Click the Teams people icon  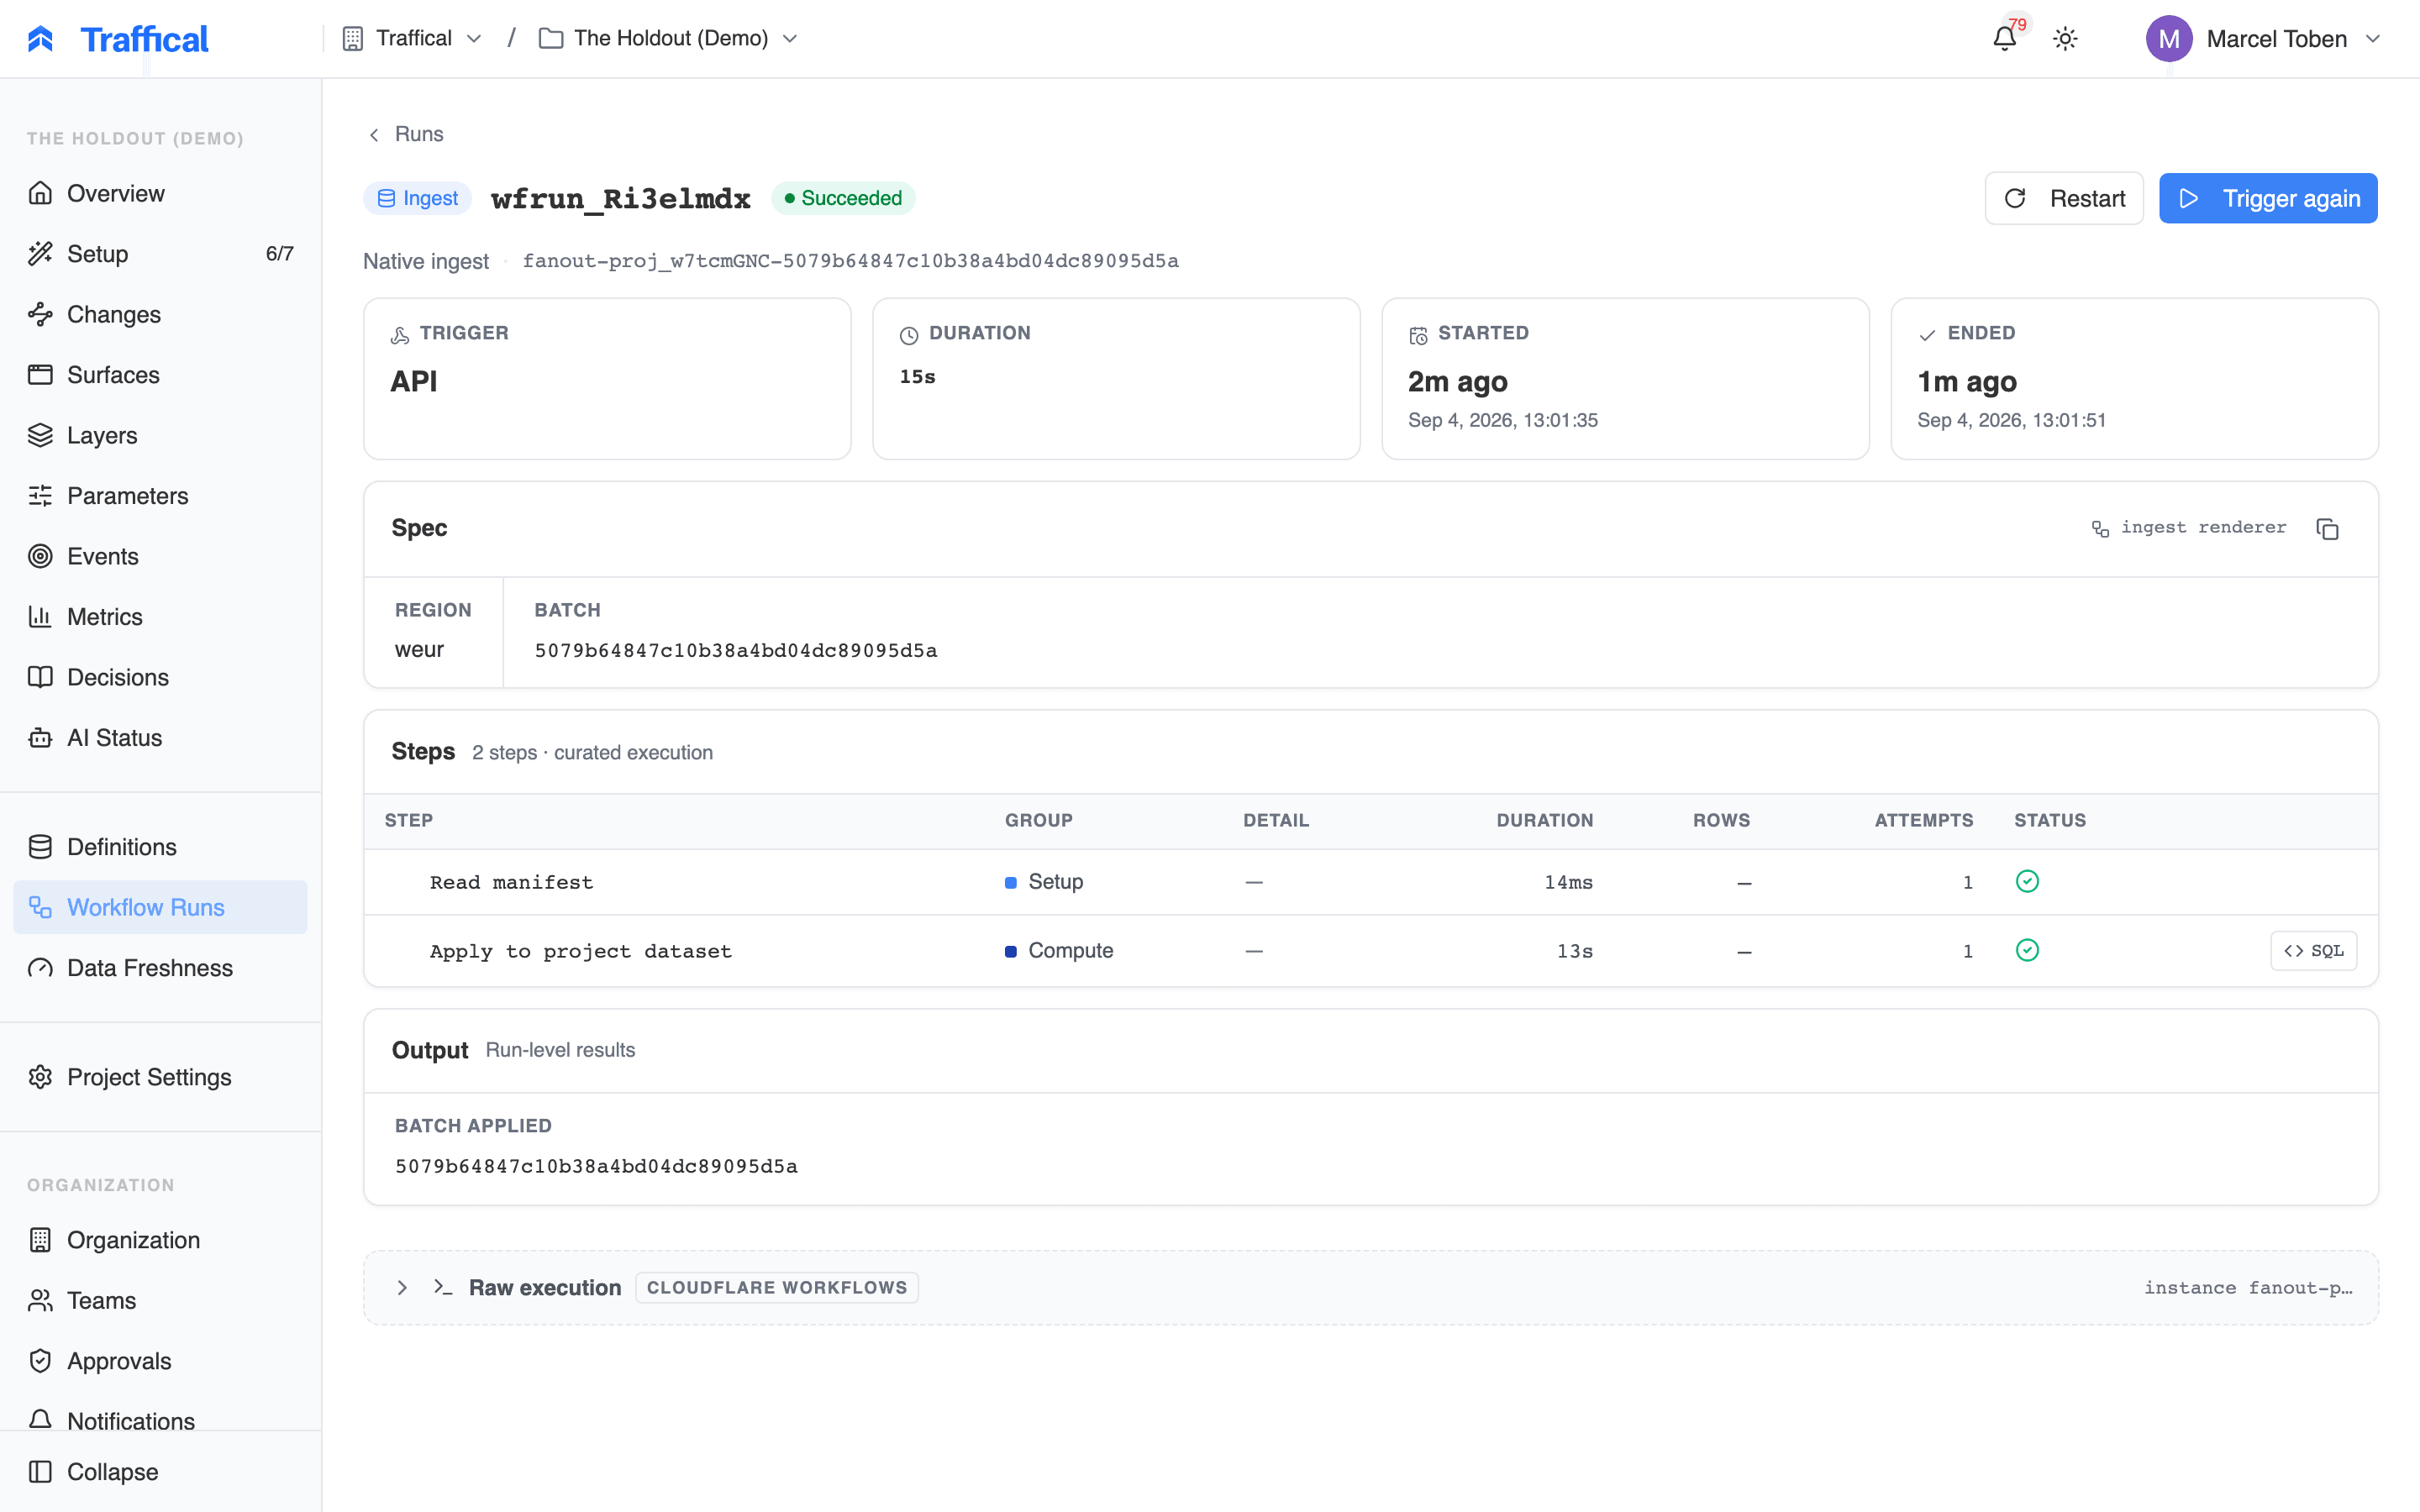coord(40,1300)
